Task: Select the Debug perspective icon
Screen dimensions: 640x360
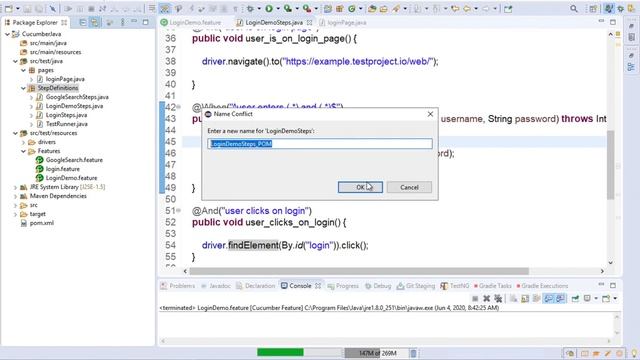Action: [x=621, y=9]
